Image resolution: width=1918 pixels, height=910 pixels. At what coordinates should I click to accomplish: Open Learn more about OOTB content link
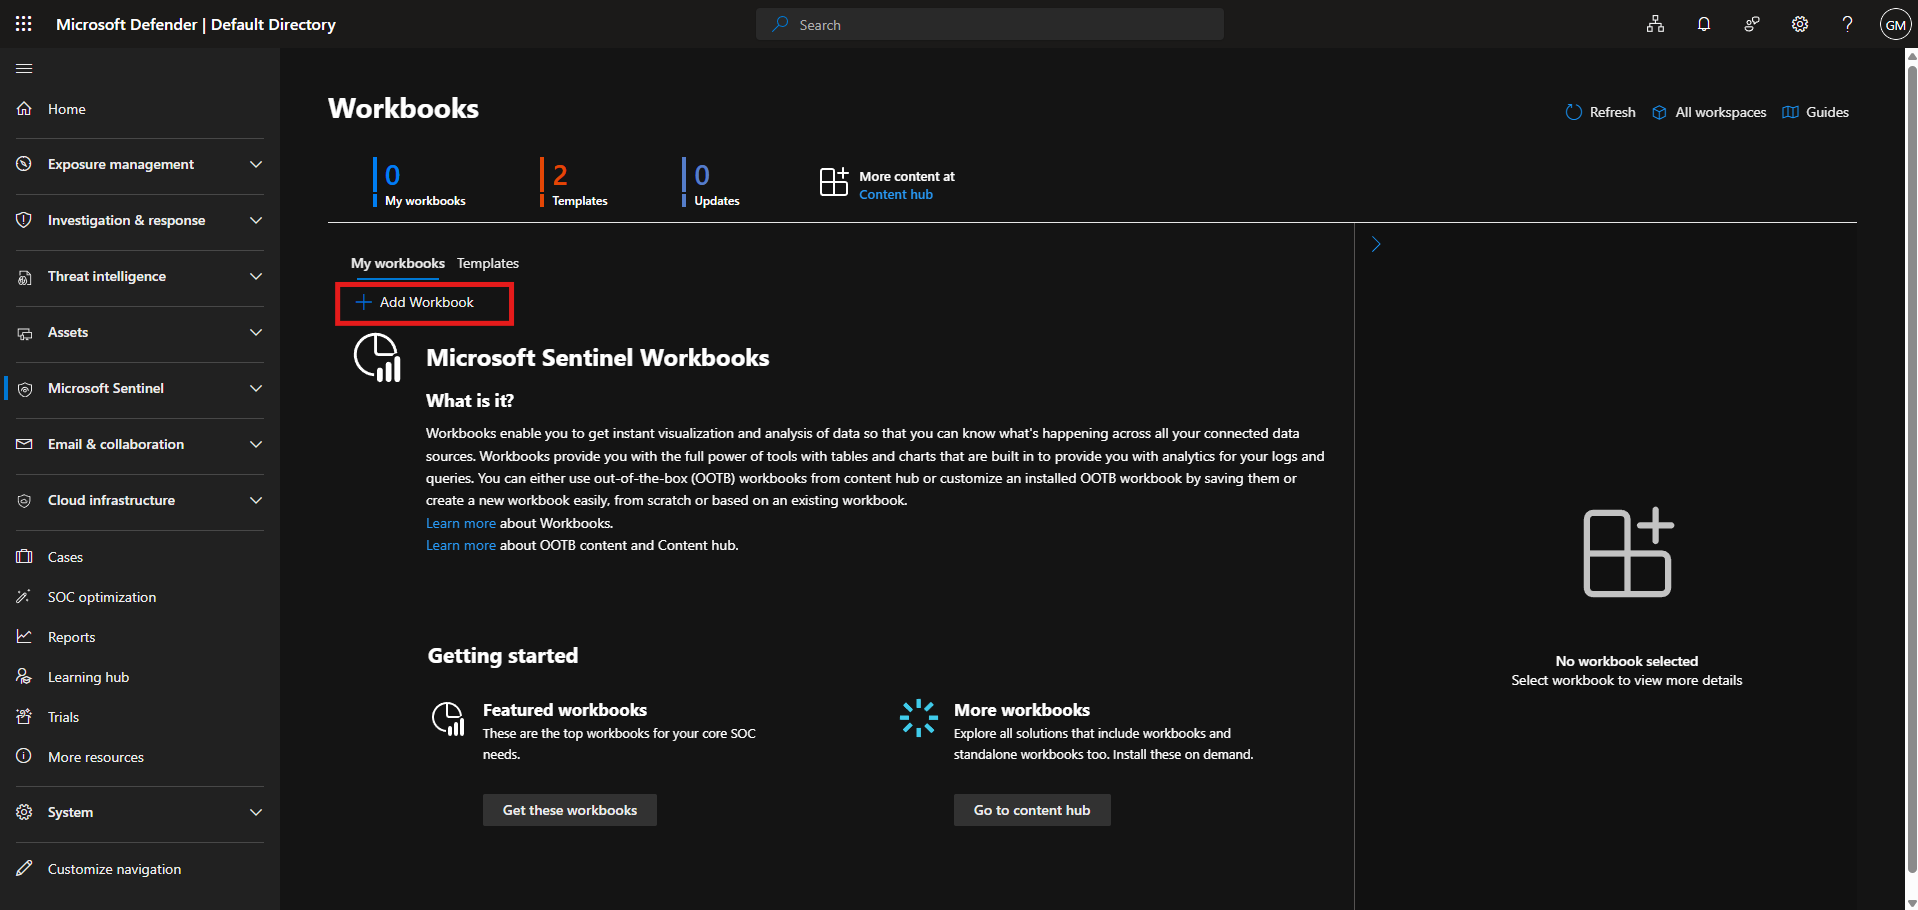pyautogui.click(x=461, y=545)
